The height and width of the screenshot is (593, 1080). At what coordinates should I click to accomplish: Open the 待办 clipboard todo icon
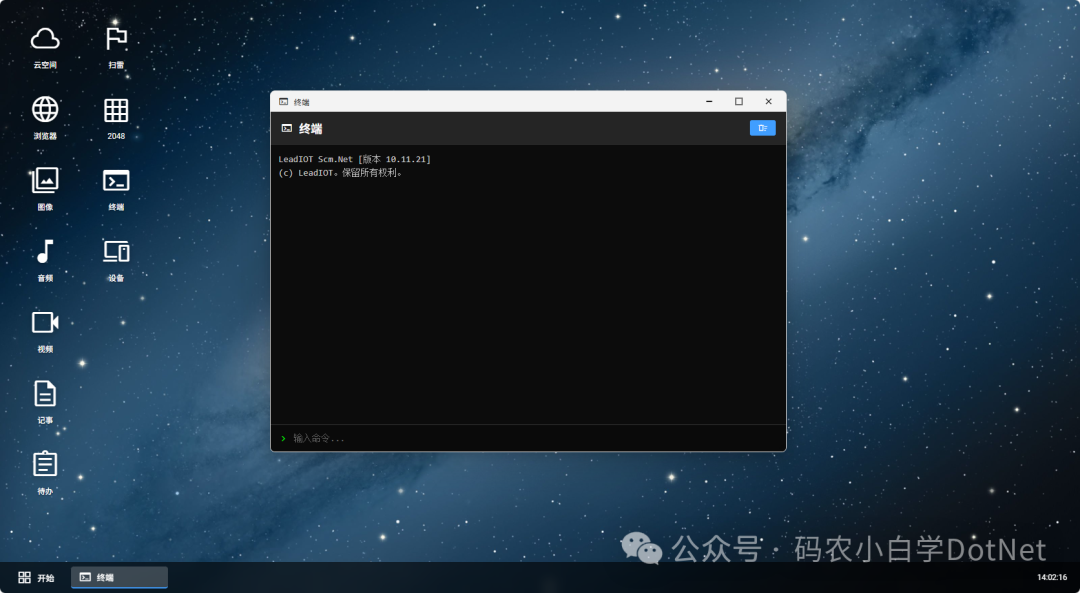[45, 472]
